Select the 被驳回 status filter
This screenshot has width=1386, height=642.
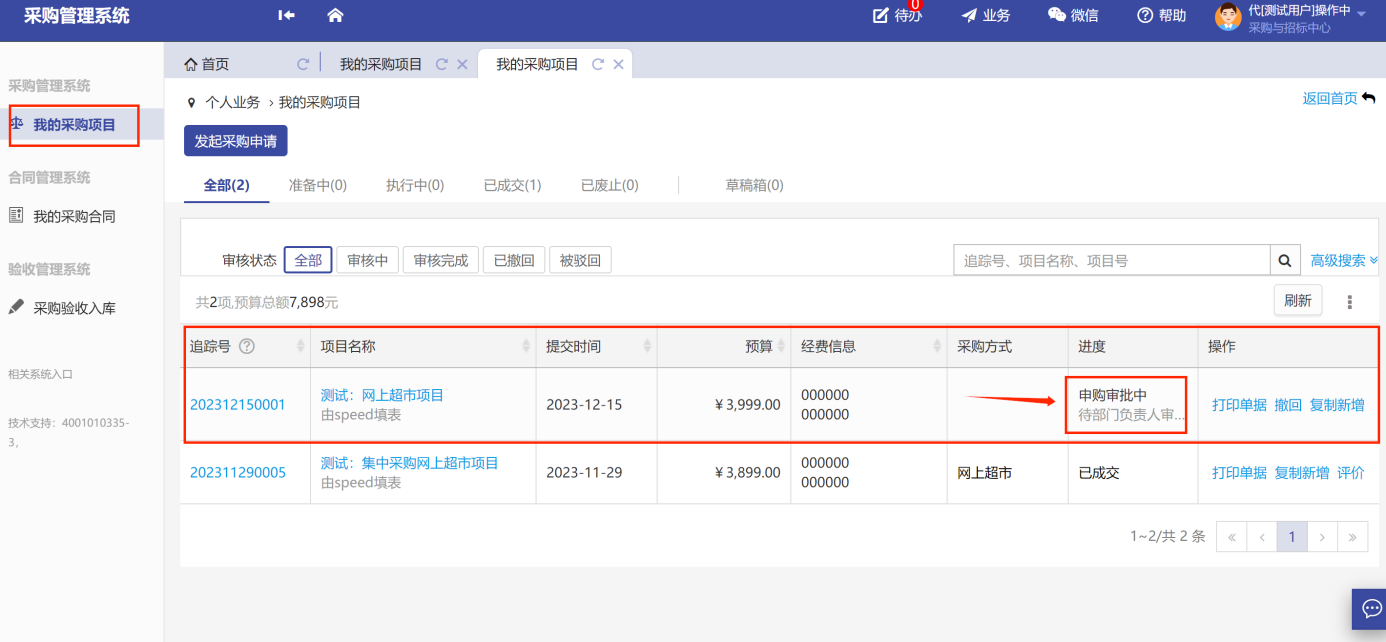tap(580, 260)
